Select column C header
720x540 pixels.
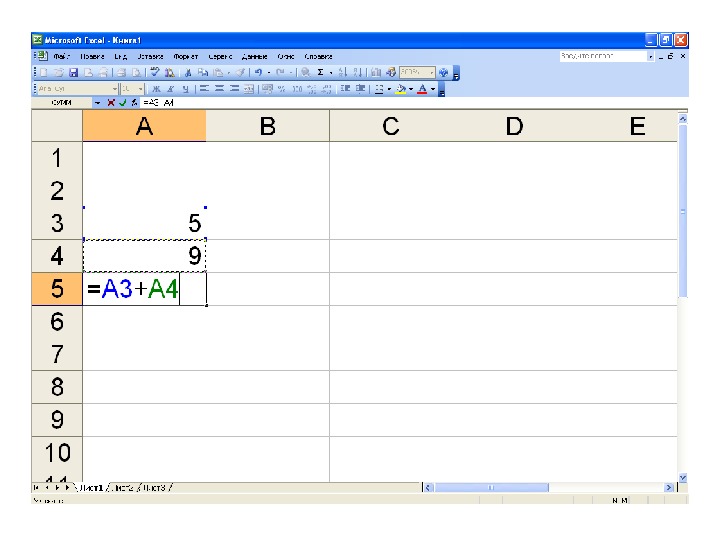(391, 126)
